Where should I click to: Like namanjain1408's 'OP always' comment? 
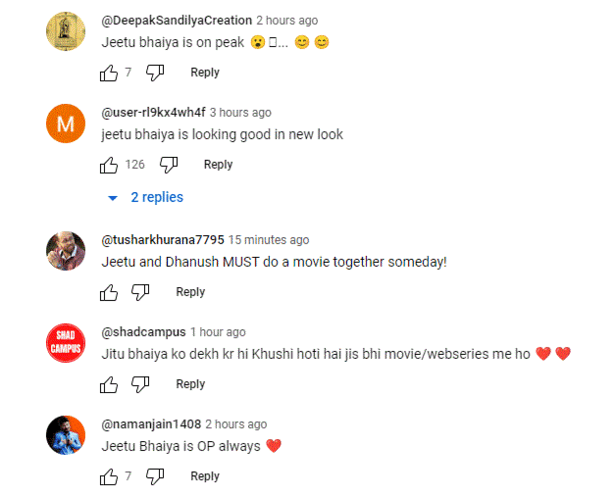pyautogui.click(x=109, y=476)
